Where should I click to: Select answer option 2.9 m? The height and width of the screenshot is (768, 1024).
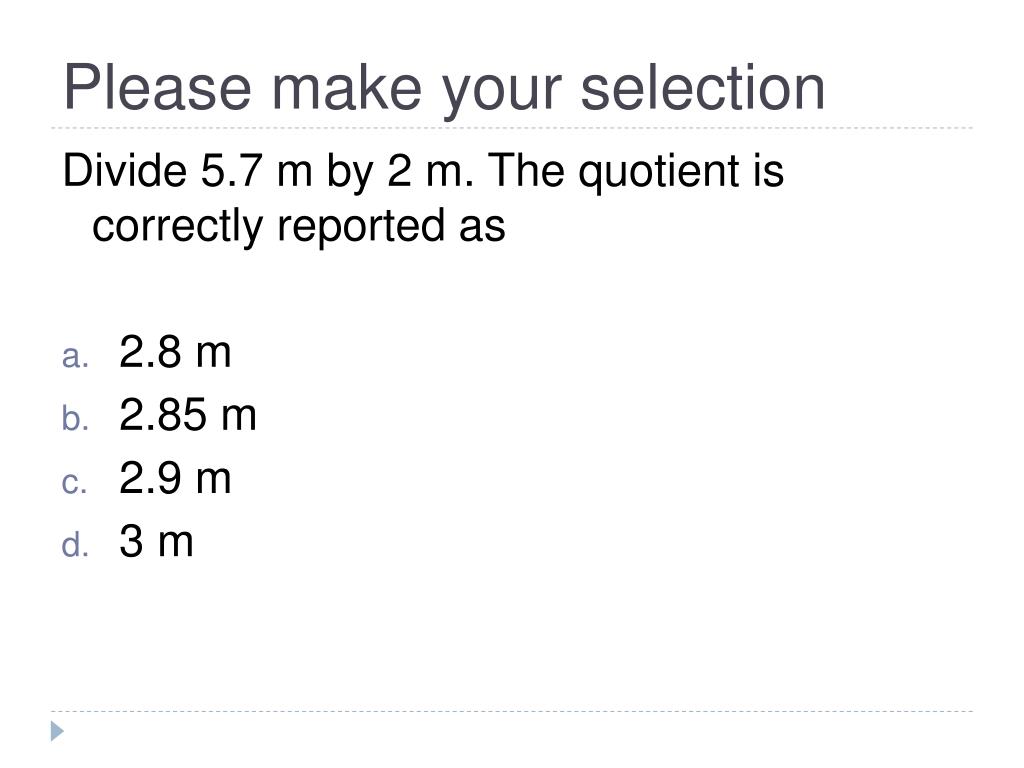[x=175, y=478]
